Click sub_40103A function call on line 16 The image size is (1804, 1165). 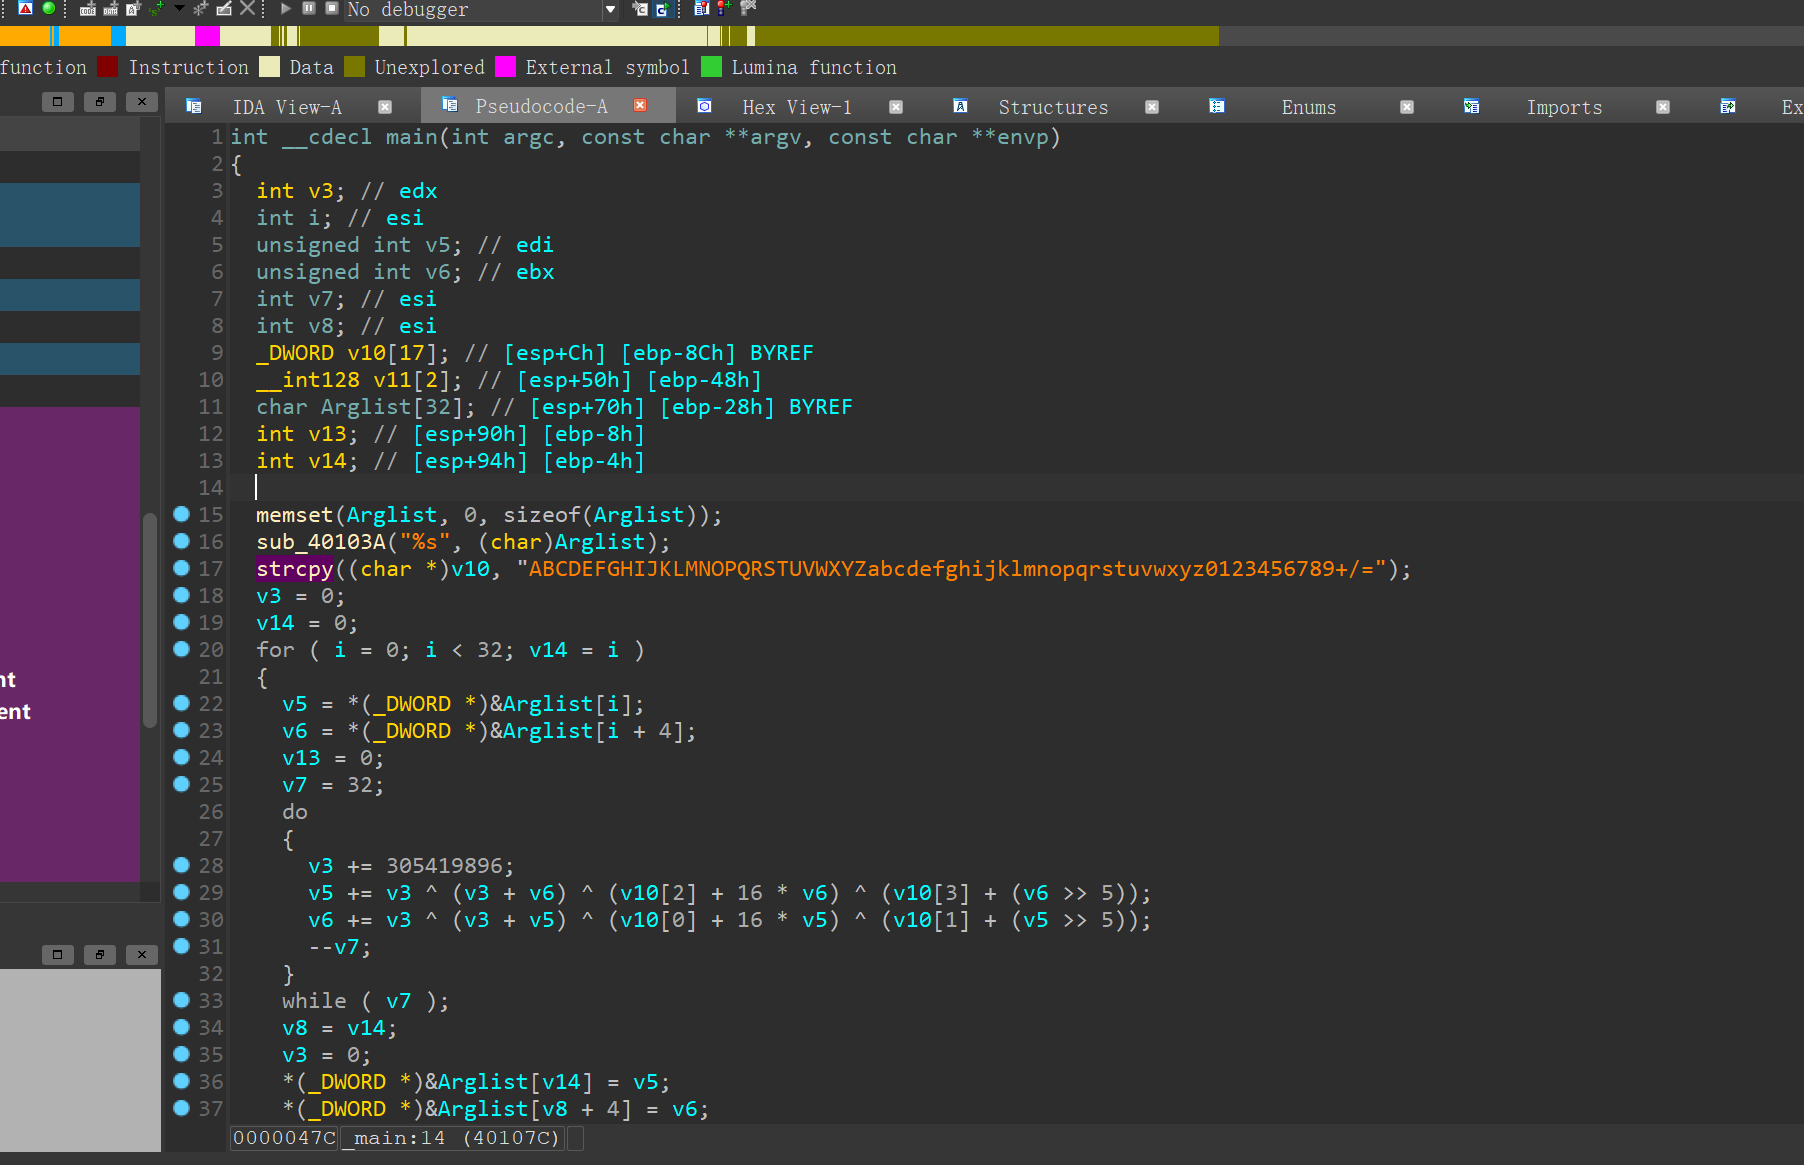[320, 542]
